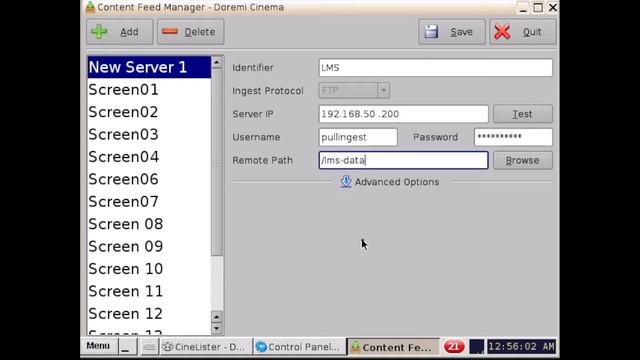Switch to Content Feed taskbar window
The height and width of the screenshot is (360, 640).
click(393, 347)
